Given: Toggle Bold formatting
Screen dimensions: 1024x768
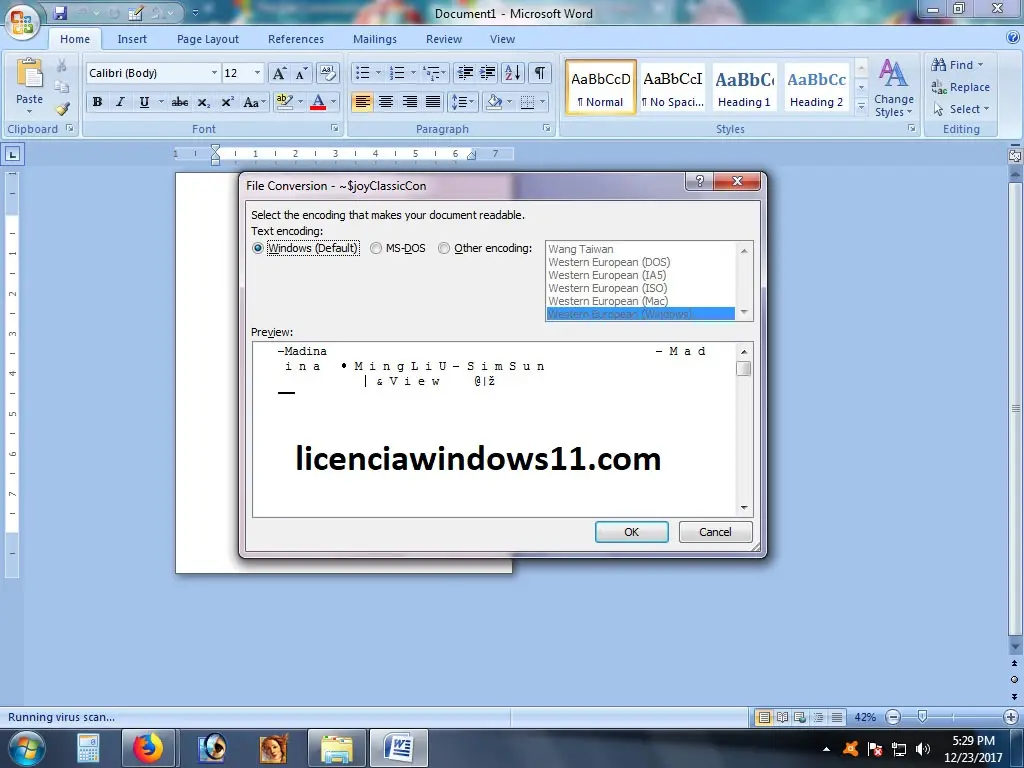Looking at the screenshot, I should tap(97, 102).
